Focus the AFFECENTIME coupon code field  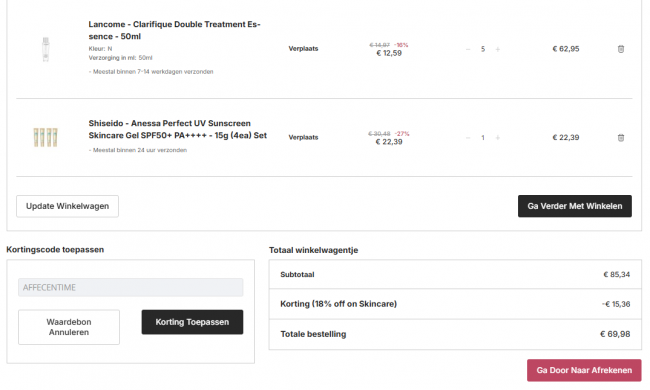point(131,287)
